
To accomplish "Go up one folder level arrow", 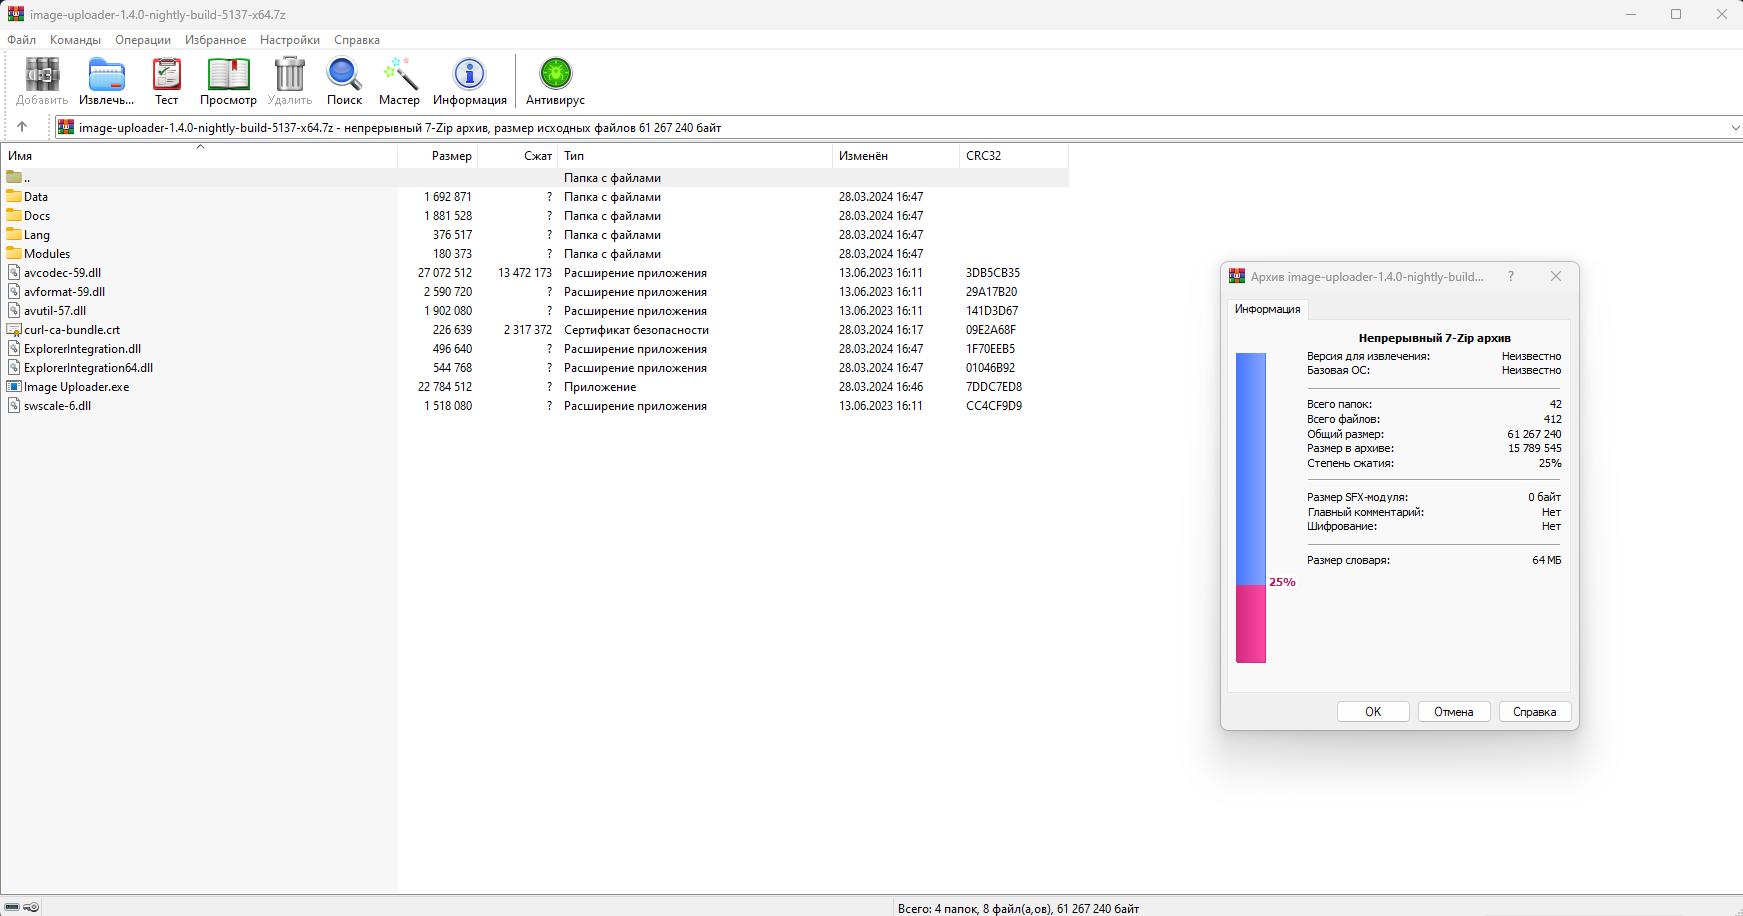I will pos(22,127).
